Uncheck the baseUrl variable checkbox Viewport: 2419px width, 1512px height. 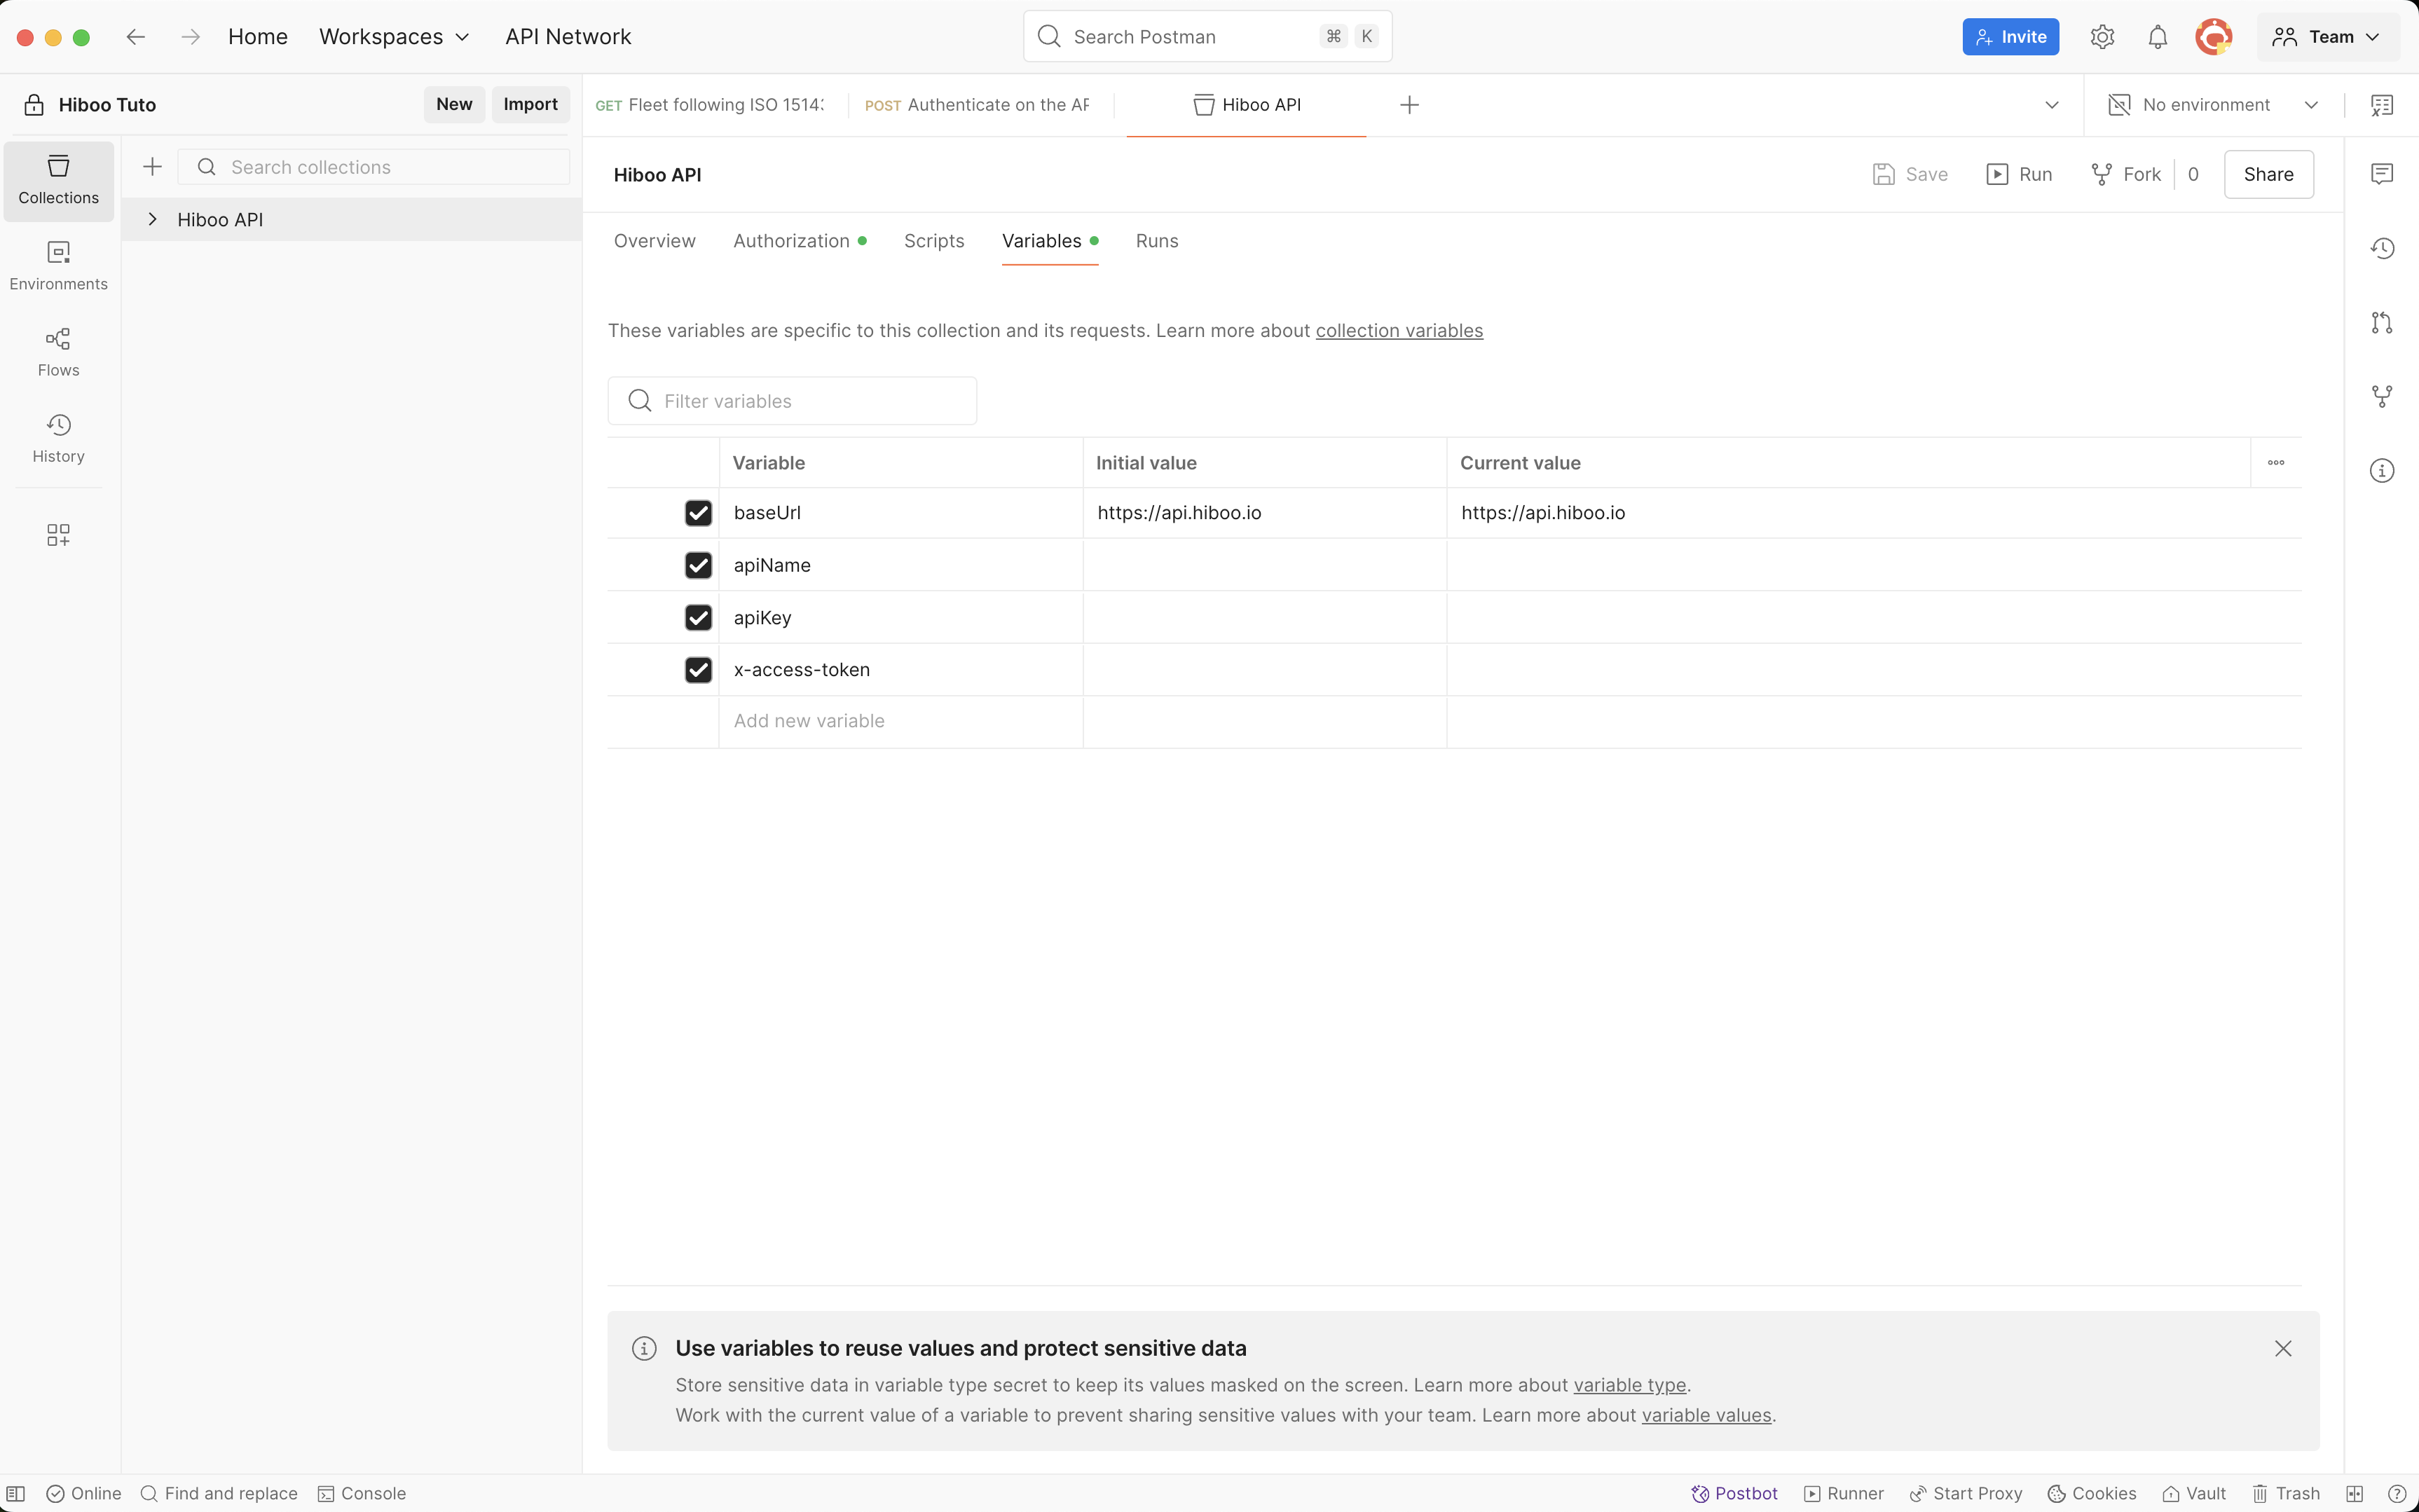(698, 513)
